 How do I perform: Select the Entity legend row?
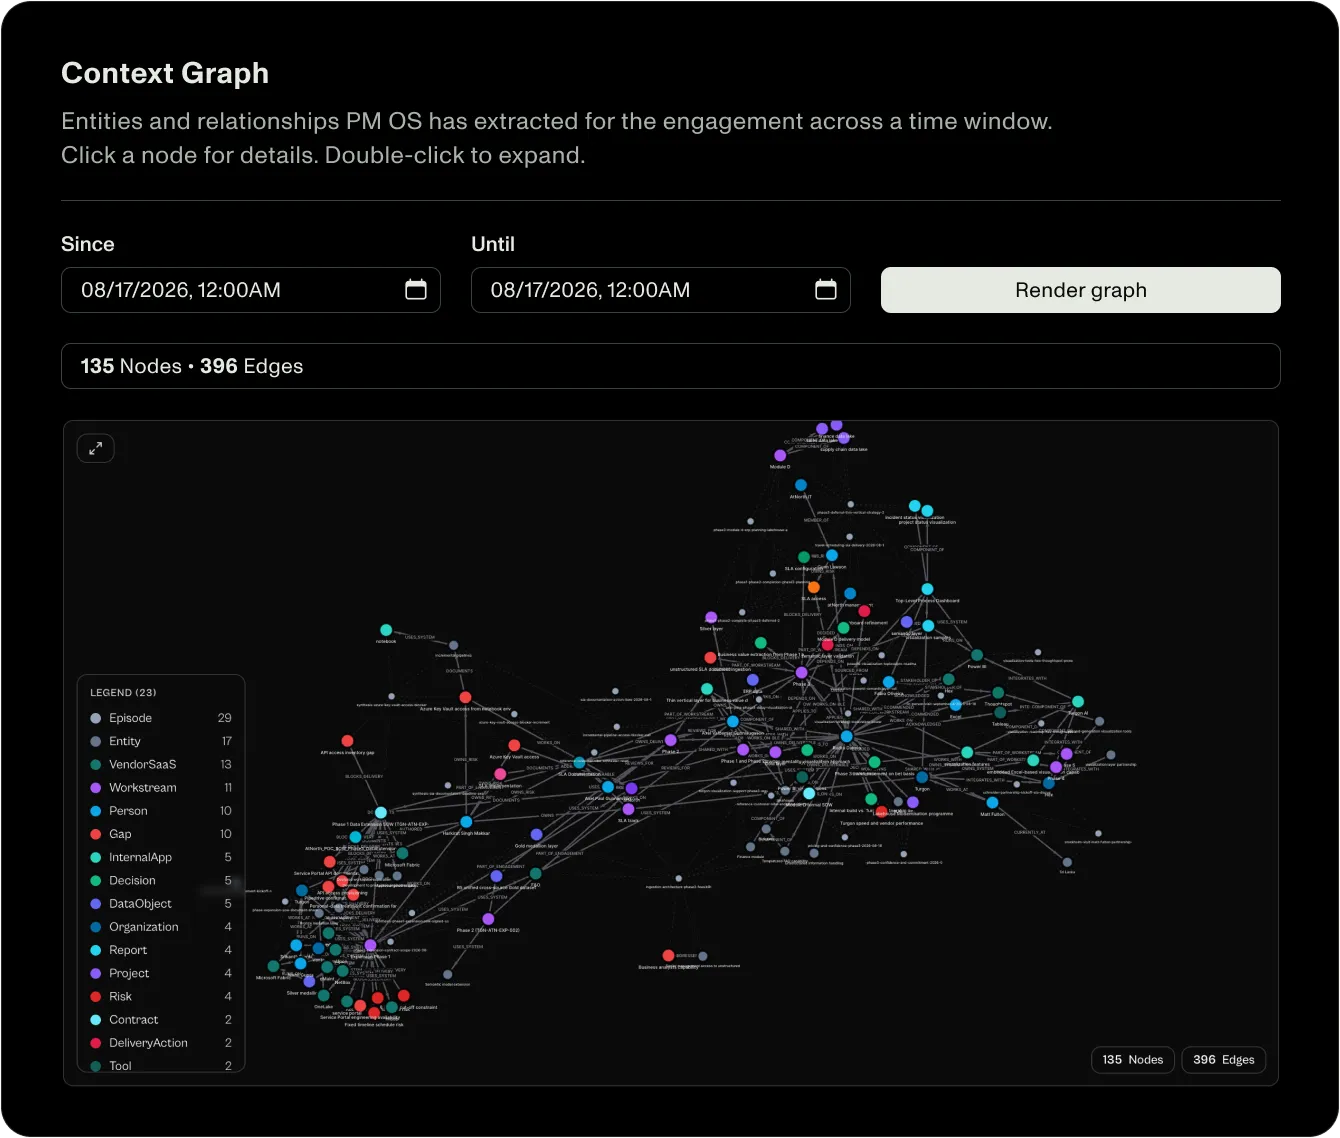(x=161, y=741)
